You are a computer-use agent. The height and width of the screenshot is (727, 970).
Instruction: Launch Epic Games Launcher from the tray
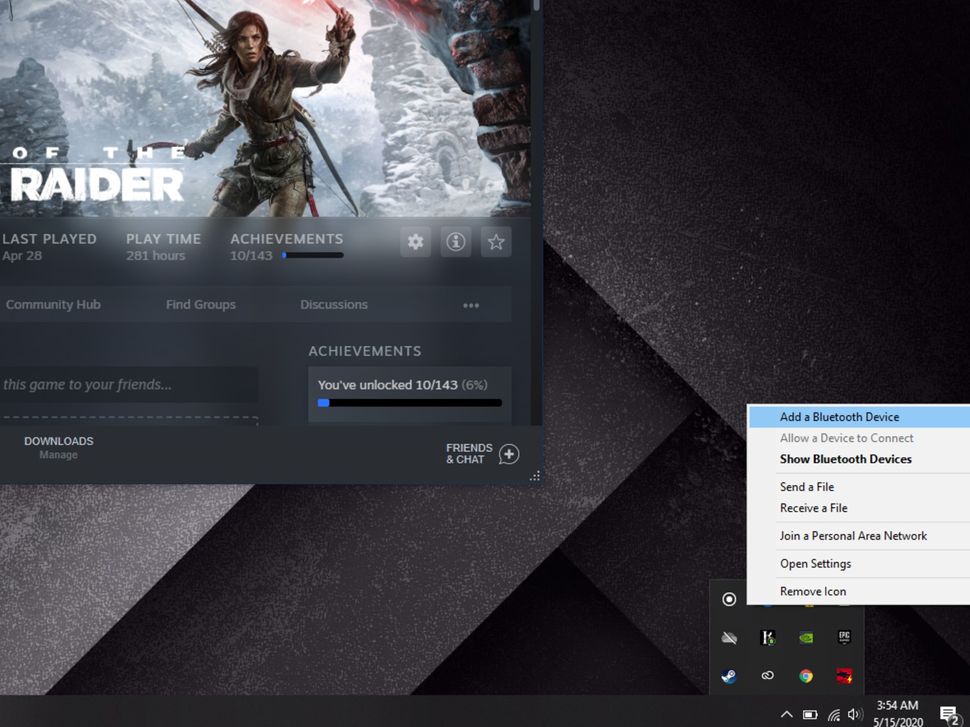845,638
